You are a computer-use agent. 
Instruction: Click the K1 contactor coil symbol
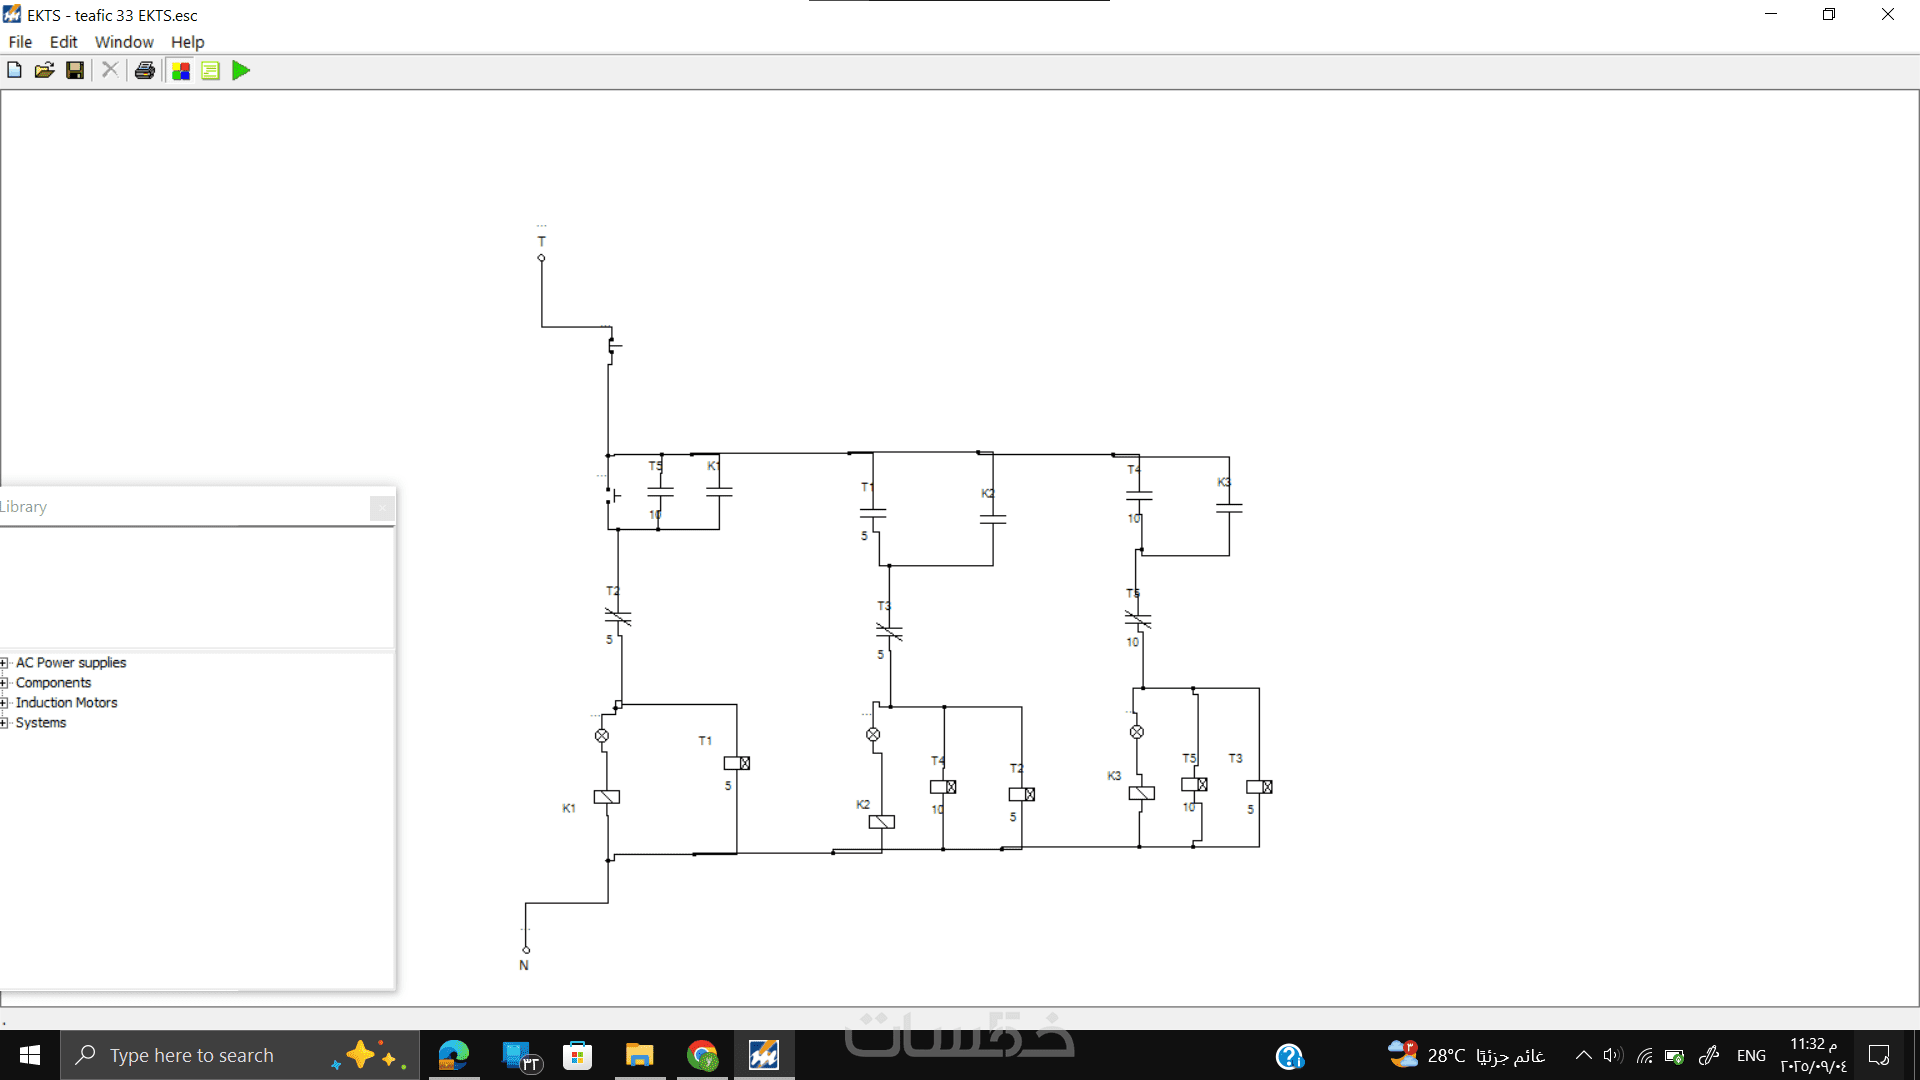point(607,797)
